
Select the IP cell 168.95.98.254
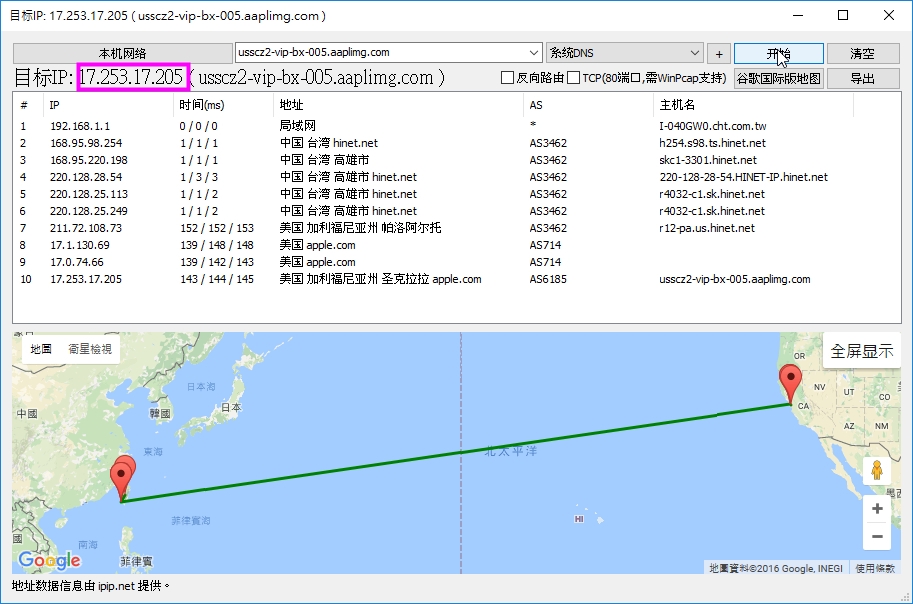coord(86,143)
